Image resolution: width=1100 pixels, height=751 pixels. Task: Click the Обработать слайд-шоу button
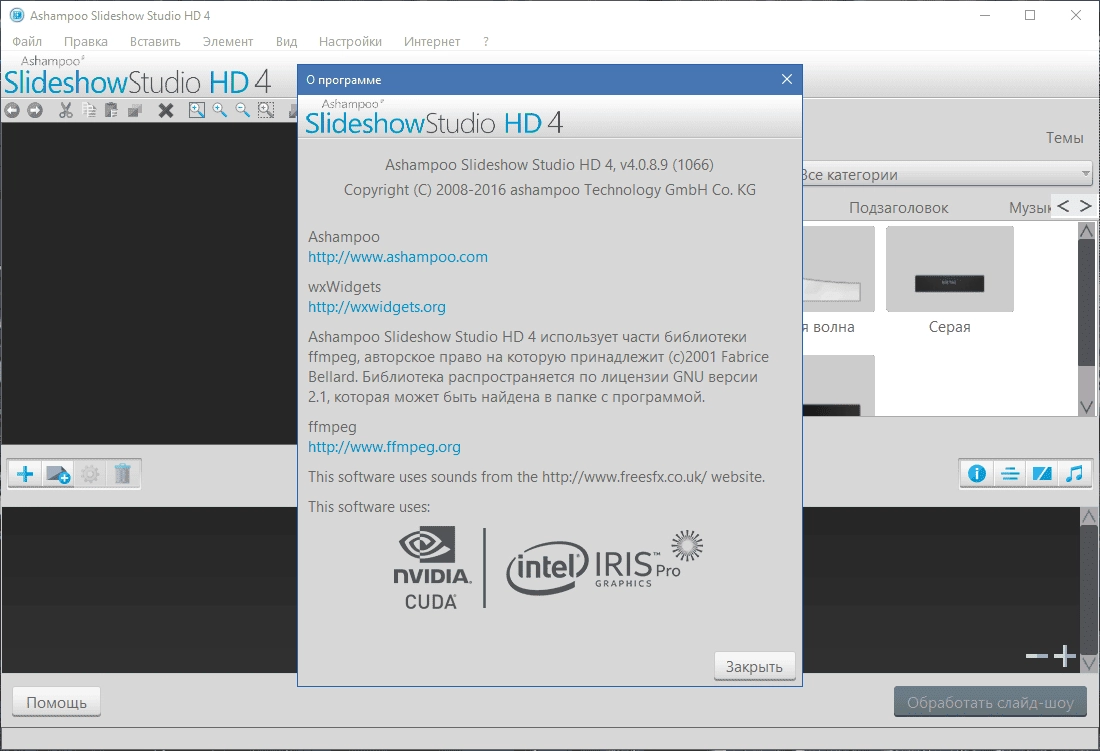(990, 702)
